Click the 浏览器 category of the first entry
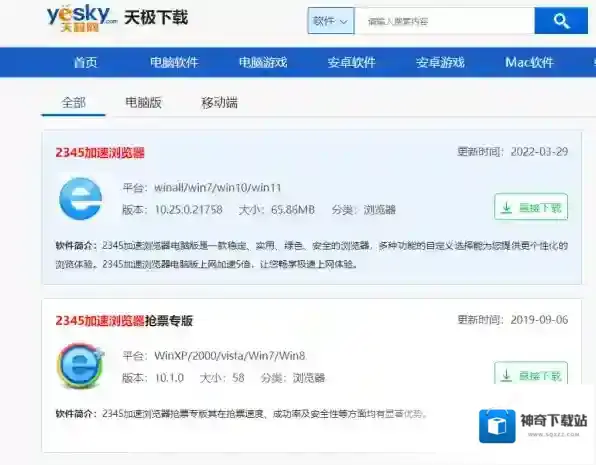 pos(380,209)
